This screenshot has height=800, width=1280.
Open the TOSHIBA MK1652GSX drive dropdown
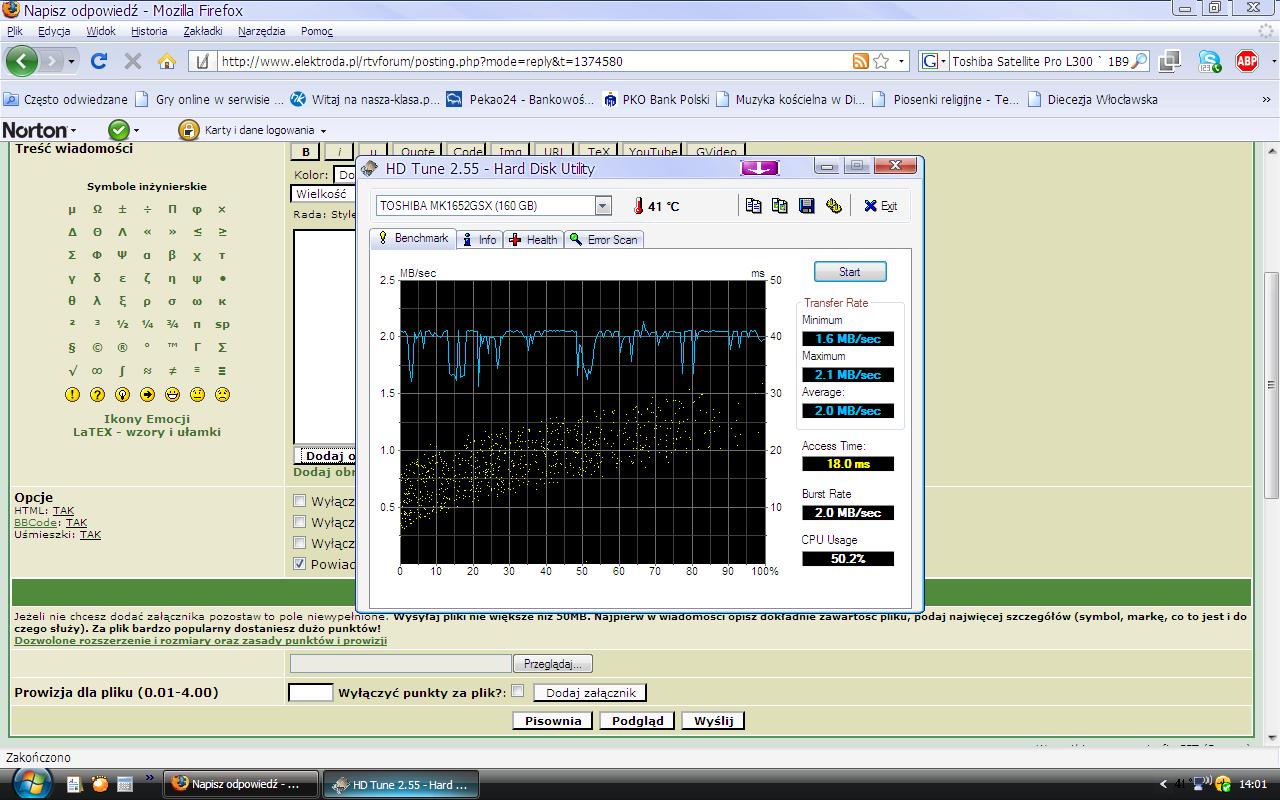603,206
